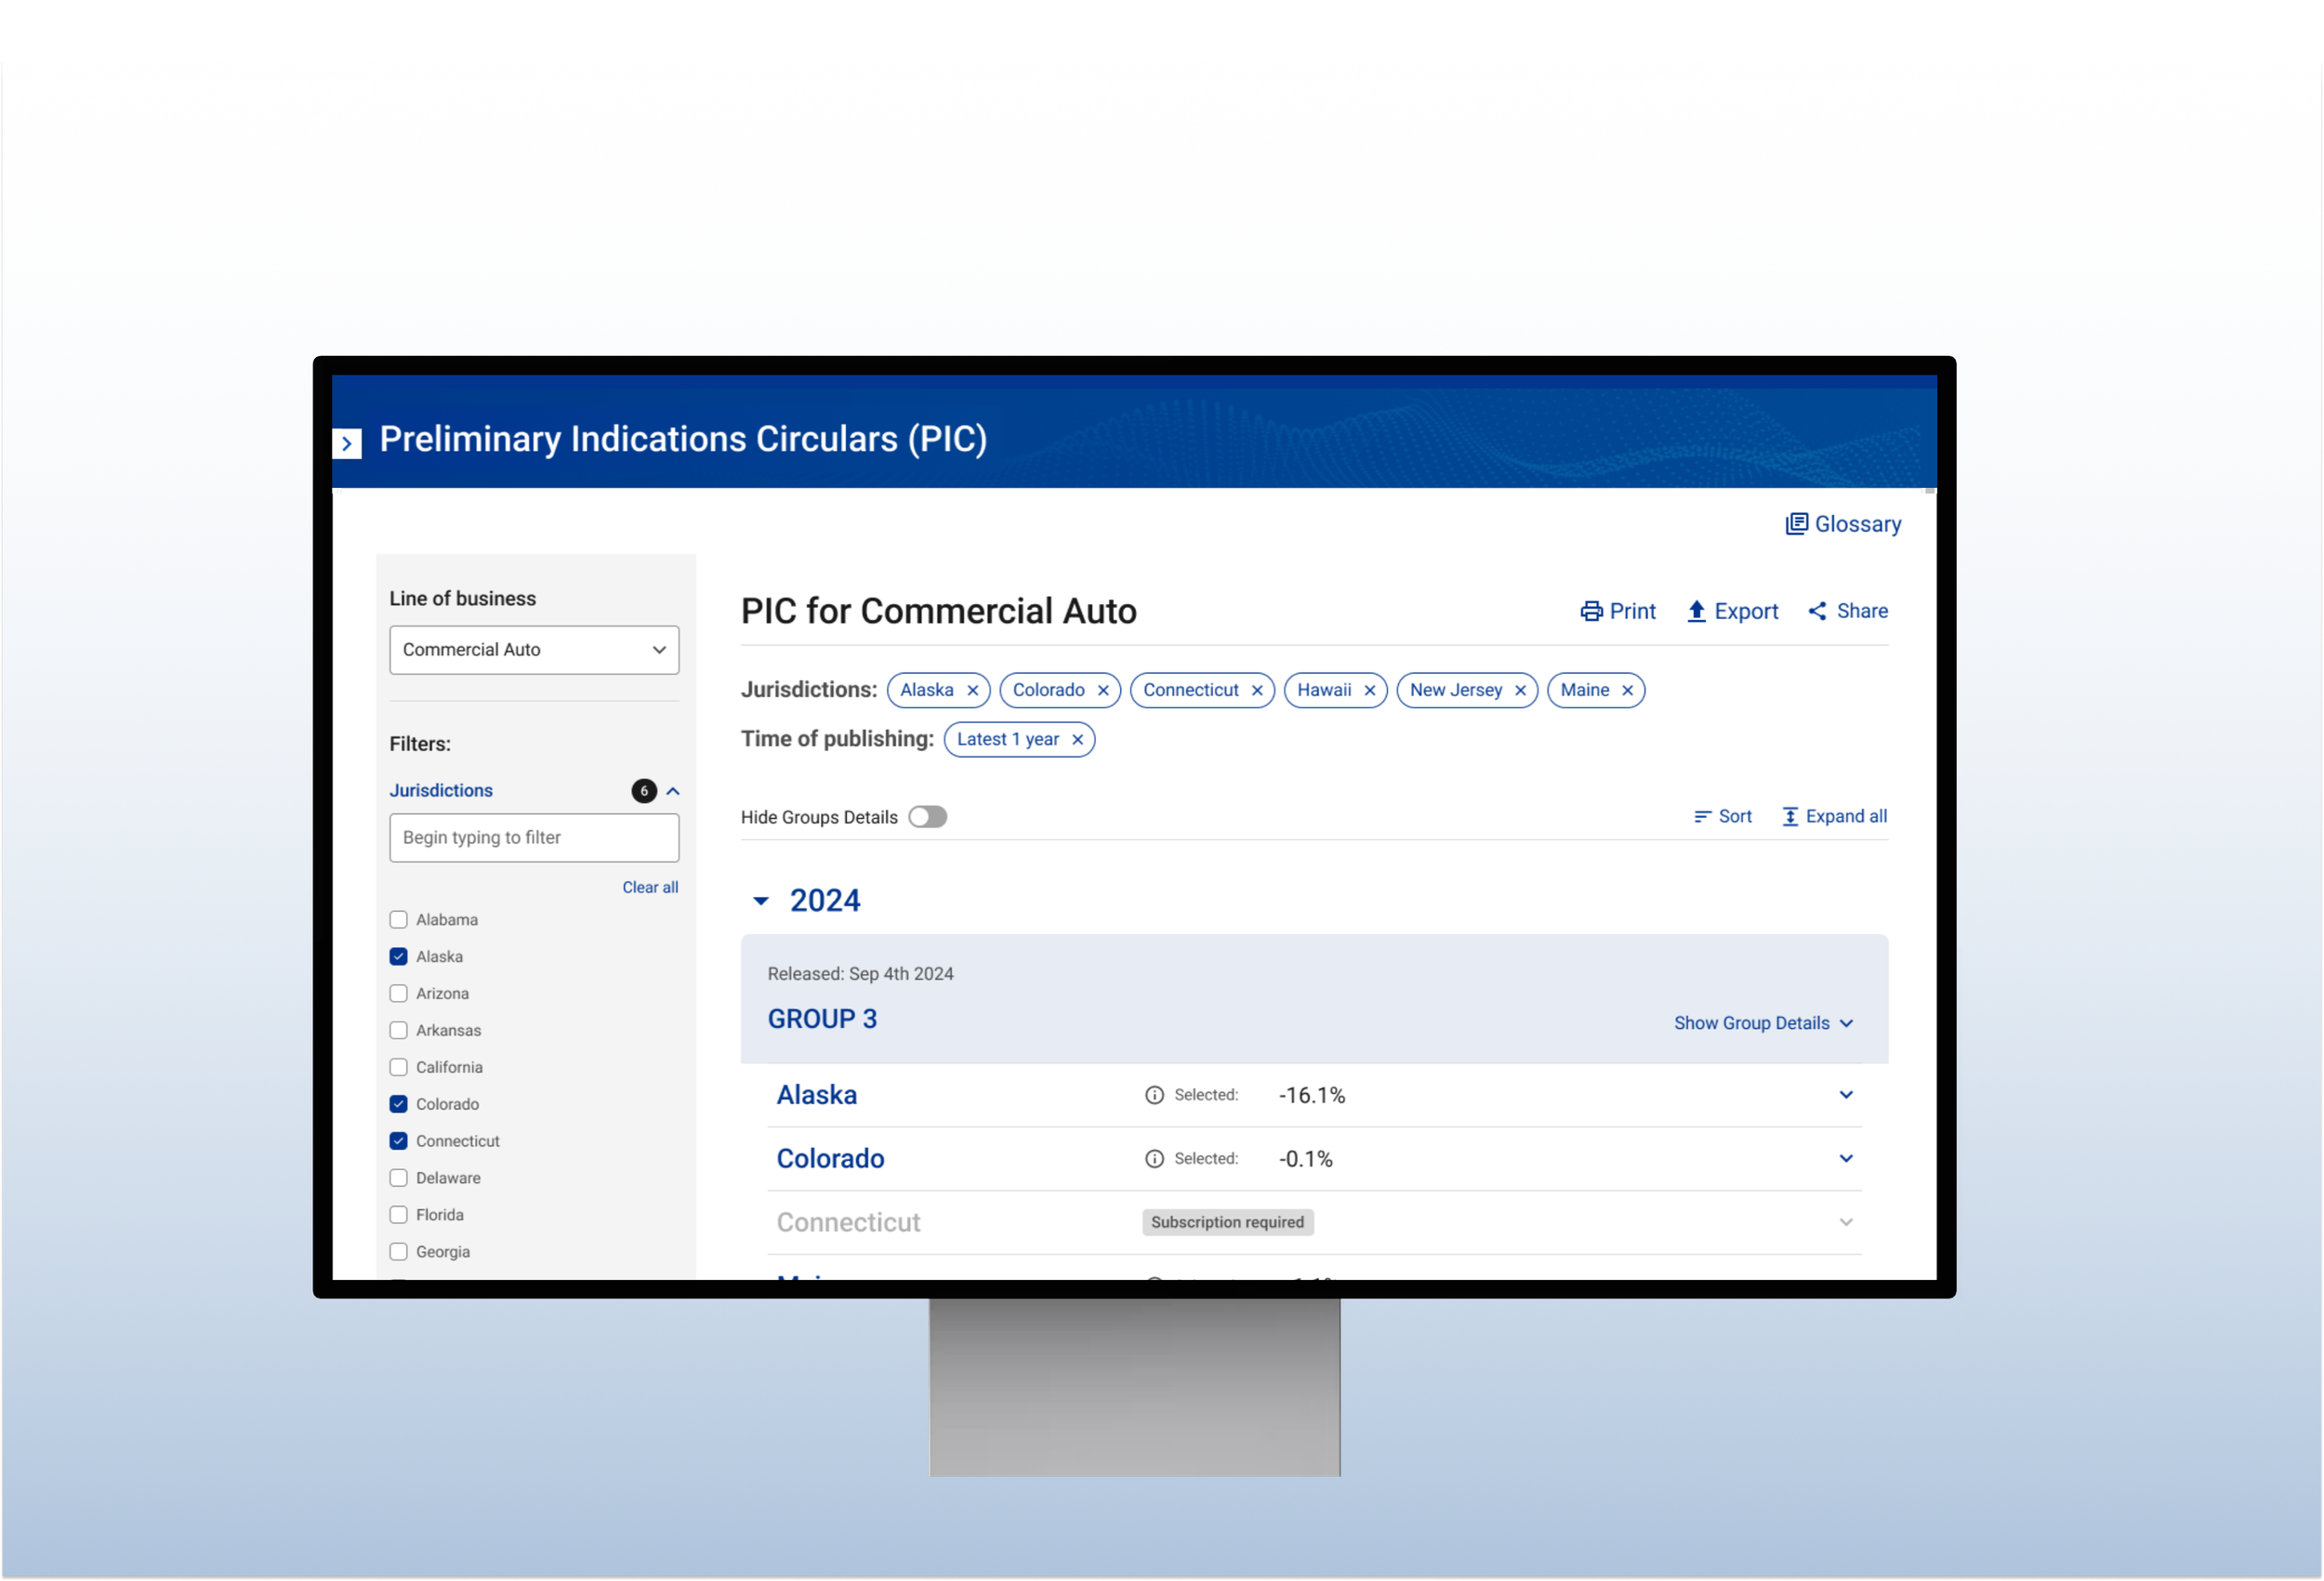Viewport: 2324px width, 1581px height.
Task: Click the jurisdictions filter text field
Action: 534,838
